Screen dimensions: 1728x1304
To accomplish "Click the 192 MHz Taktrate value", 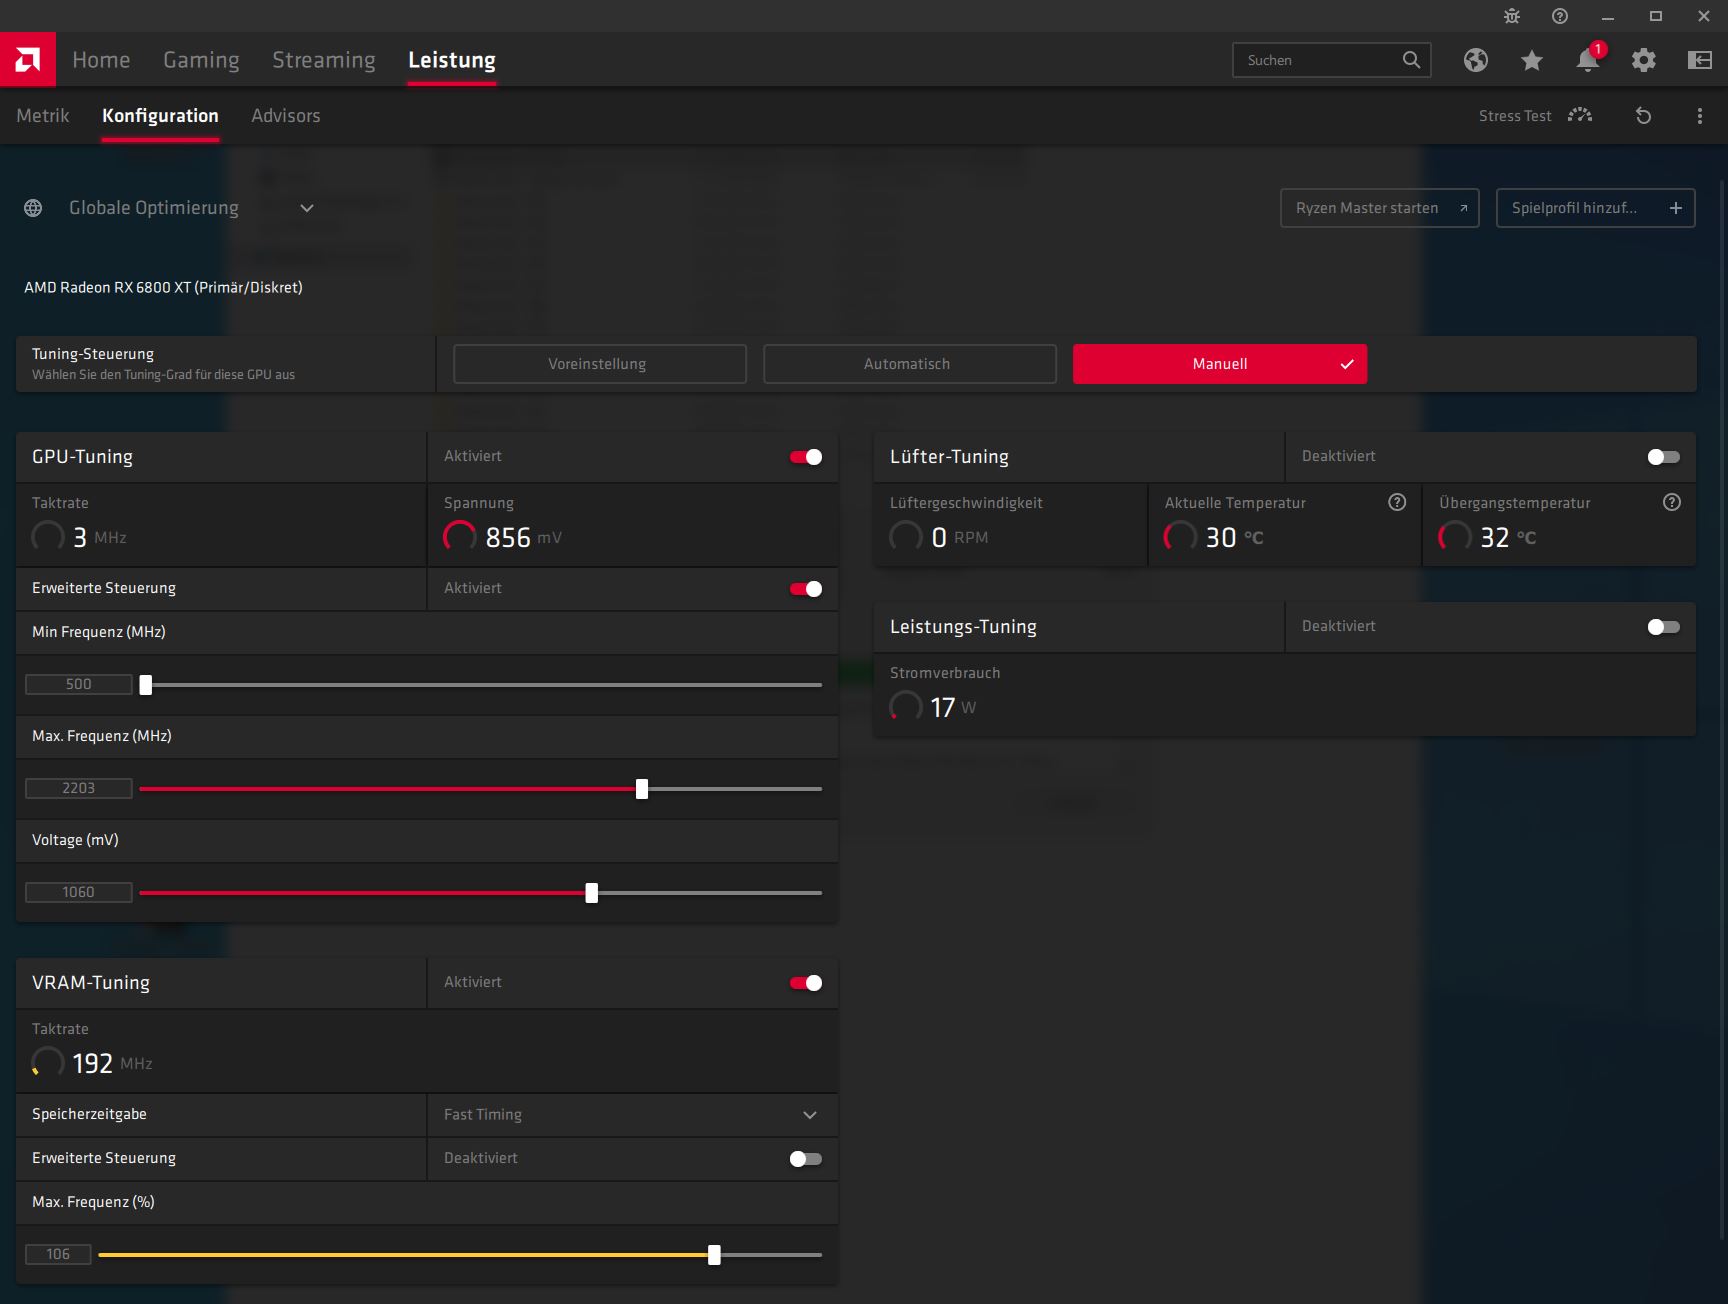I will coord(112,1064).
